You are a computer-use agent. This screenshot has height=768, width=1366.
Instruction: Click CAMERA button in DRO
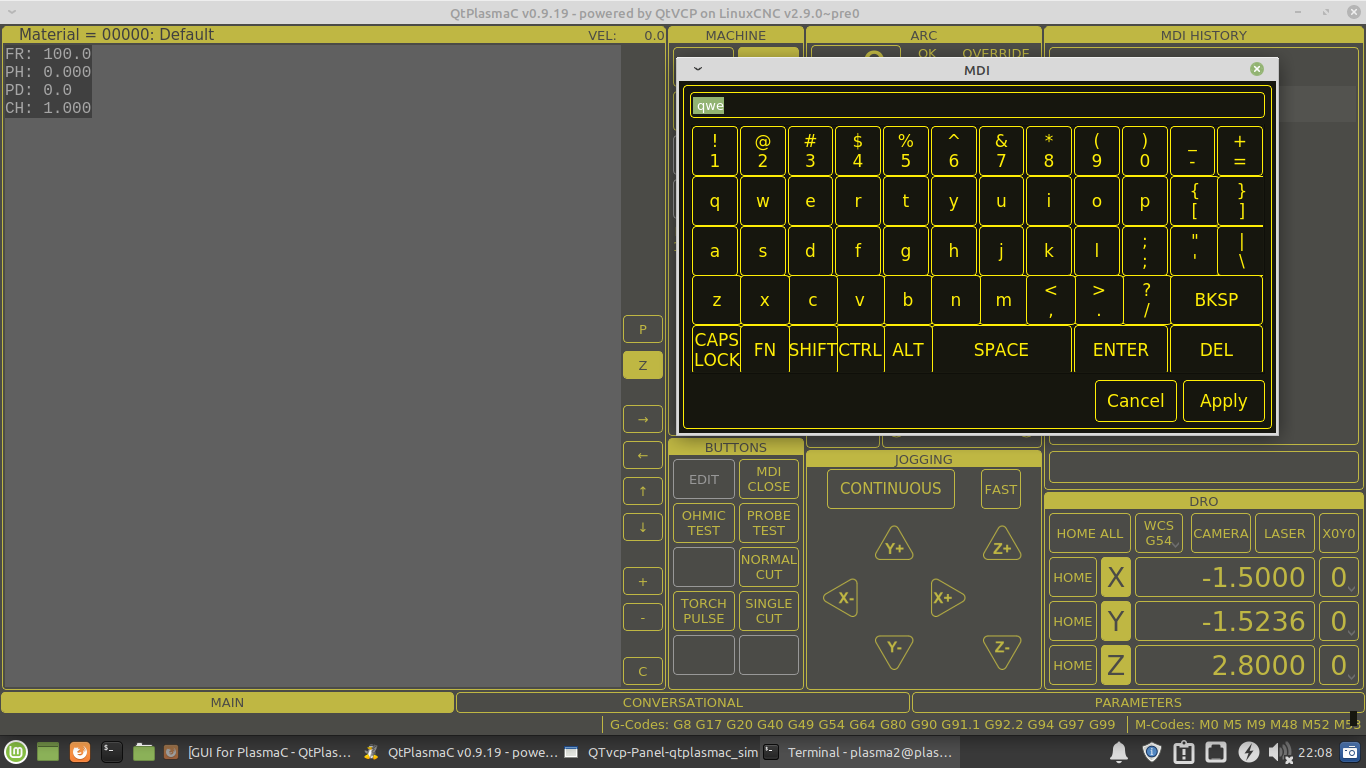coord(1220,533)
